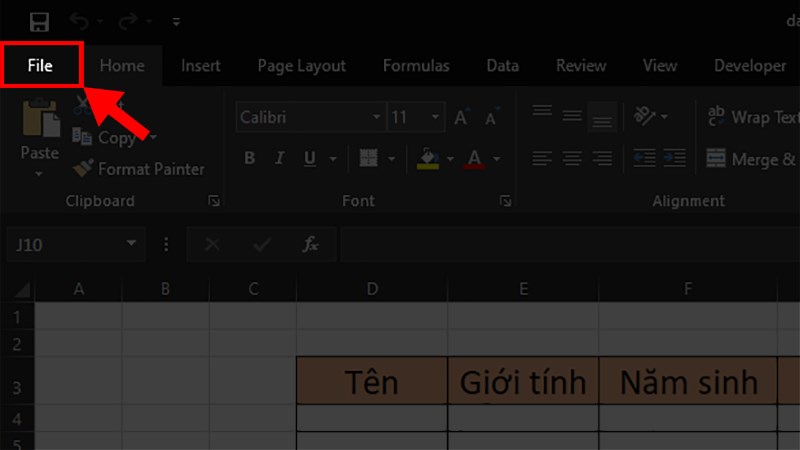Decrease the indent

click(644, 158)
